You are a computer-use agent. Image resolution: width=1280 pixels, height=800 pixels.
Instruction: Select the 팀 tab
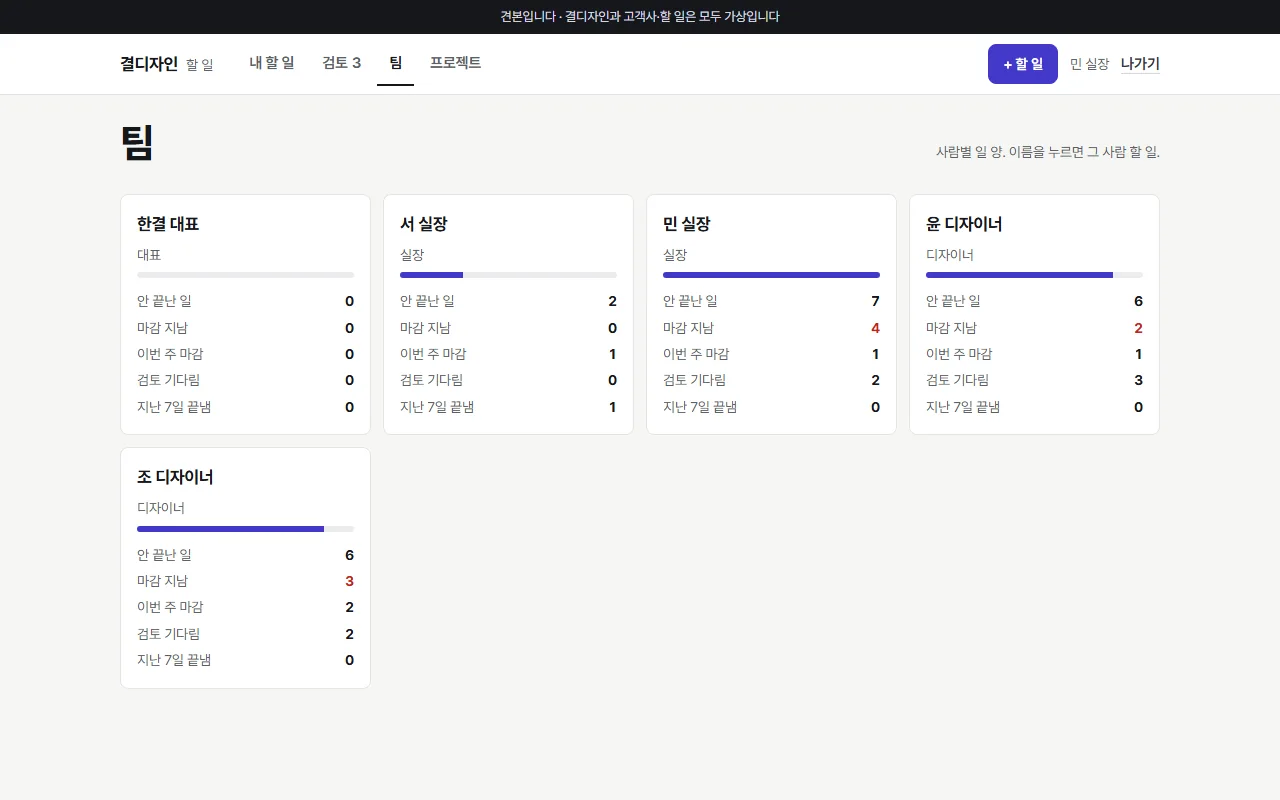coord(395,63)
